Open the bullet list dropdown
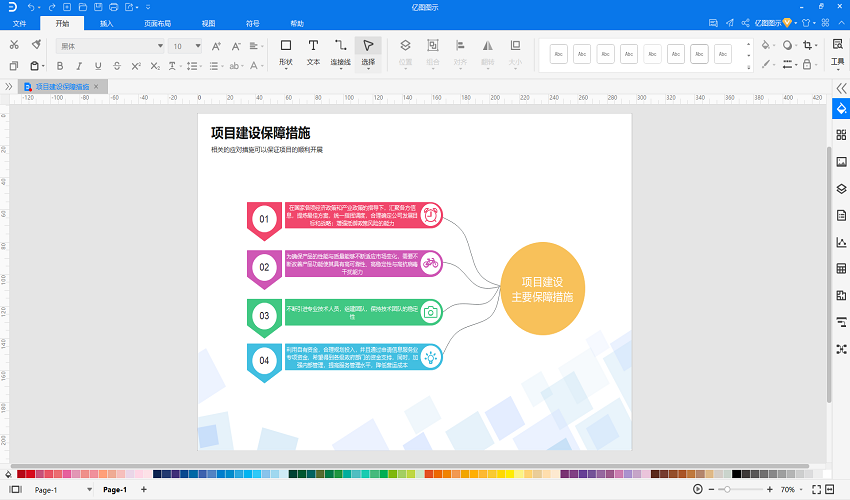Image resolution: width=850 pixels, height=500 pixels. tap(216, 66)
